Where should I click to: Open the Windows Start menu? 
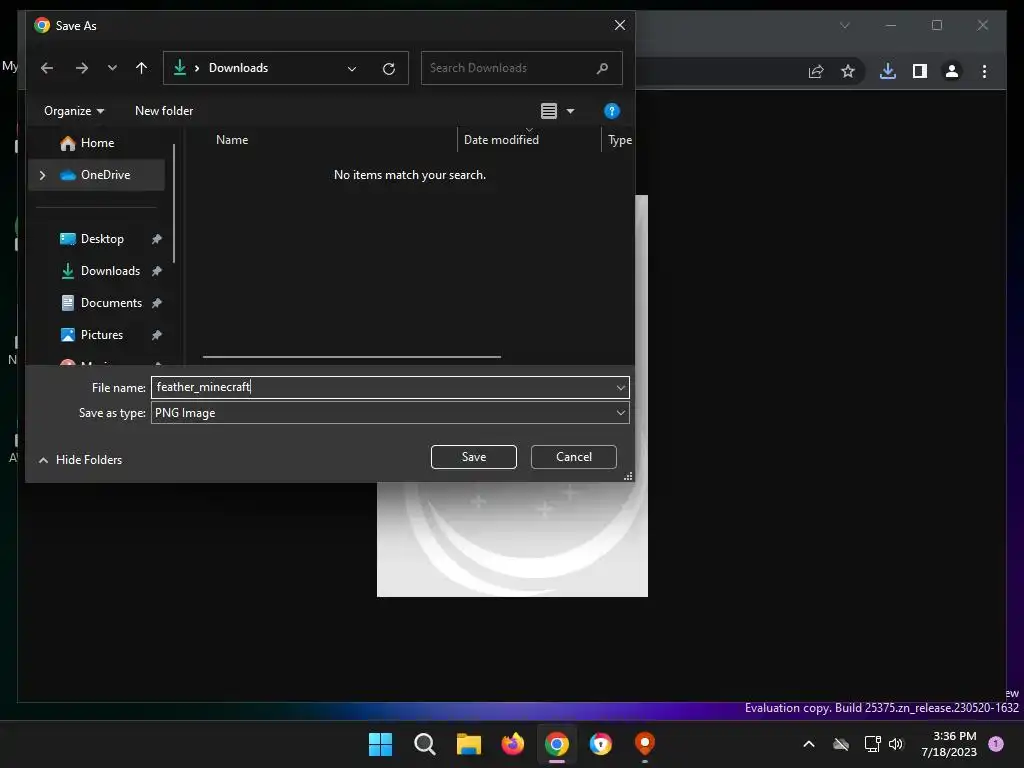point(380,744)
